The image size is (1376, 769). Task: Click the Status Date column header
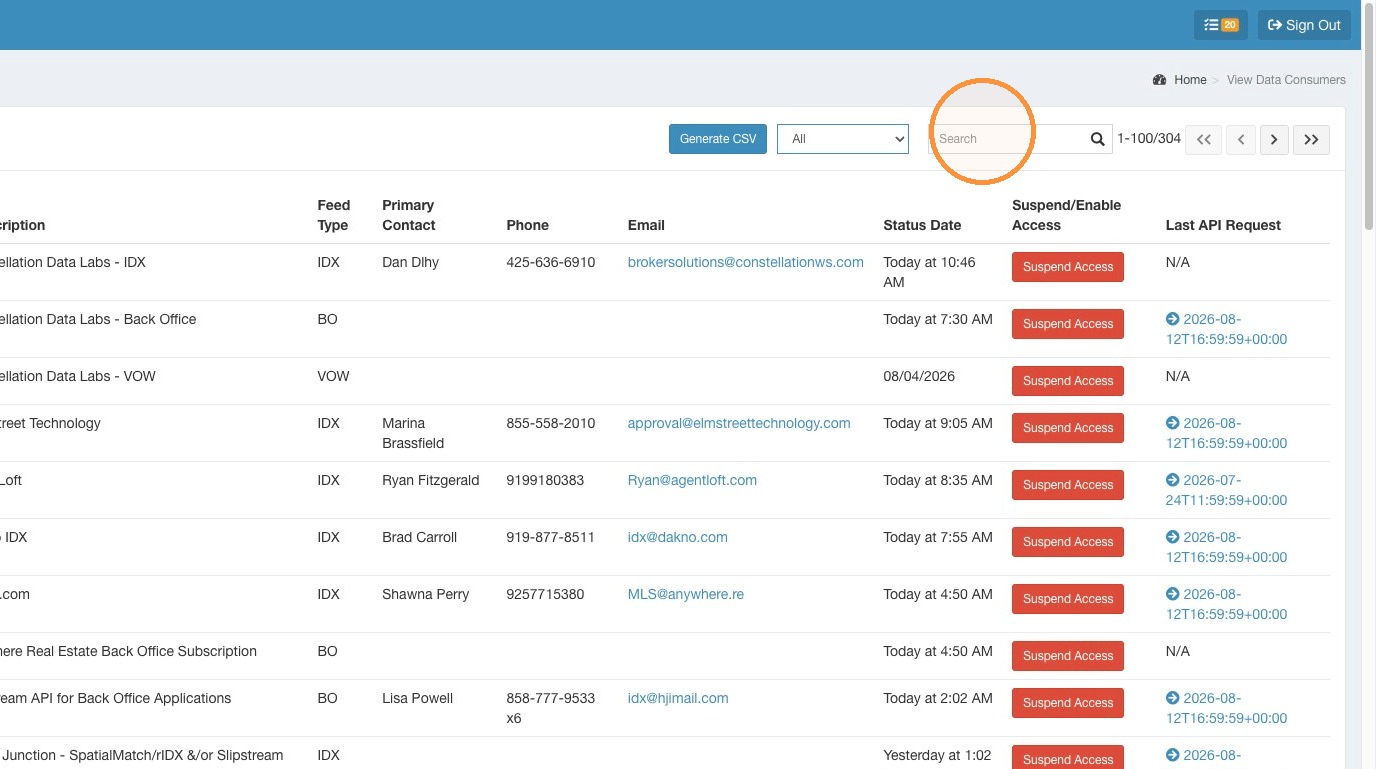[x=922, y=225]
